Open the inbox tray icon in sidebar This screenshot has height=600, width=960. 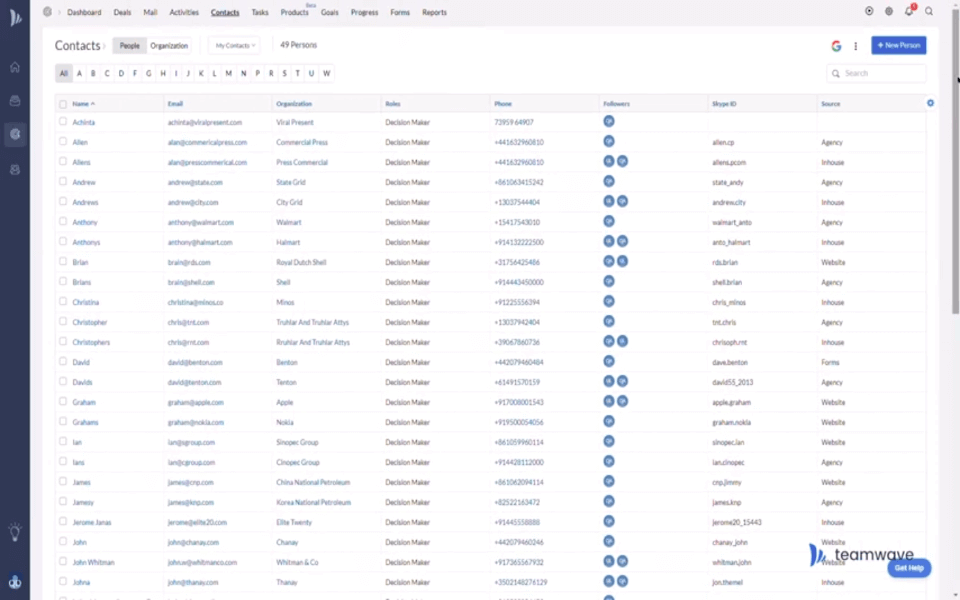click(x=15, y=100)
